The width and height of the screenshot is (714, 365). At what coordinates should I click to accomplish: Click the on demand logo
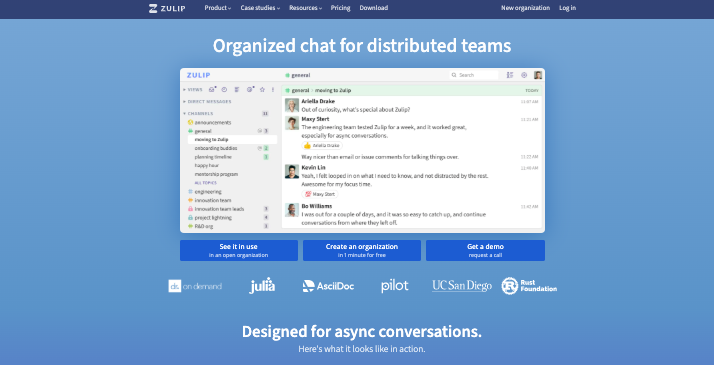[x=195, y=286]
